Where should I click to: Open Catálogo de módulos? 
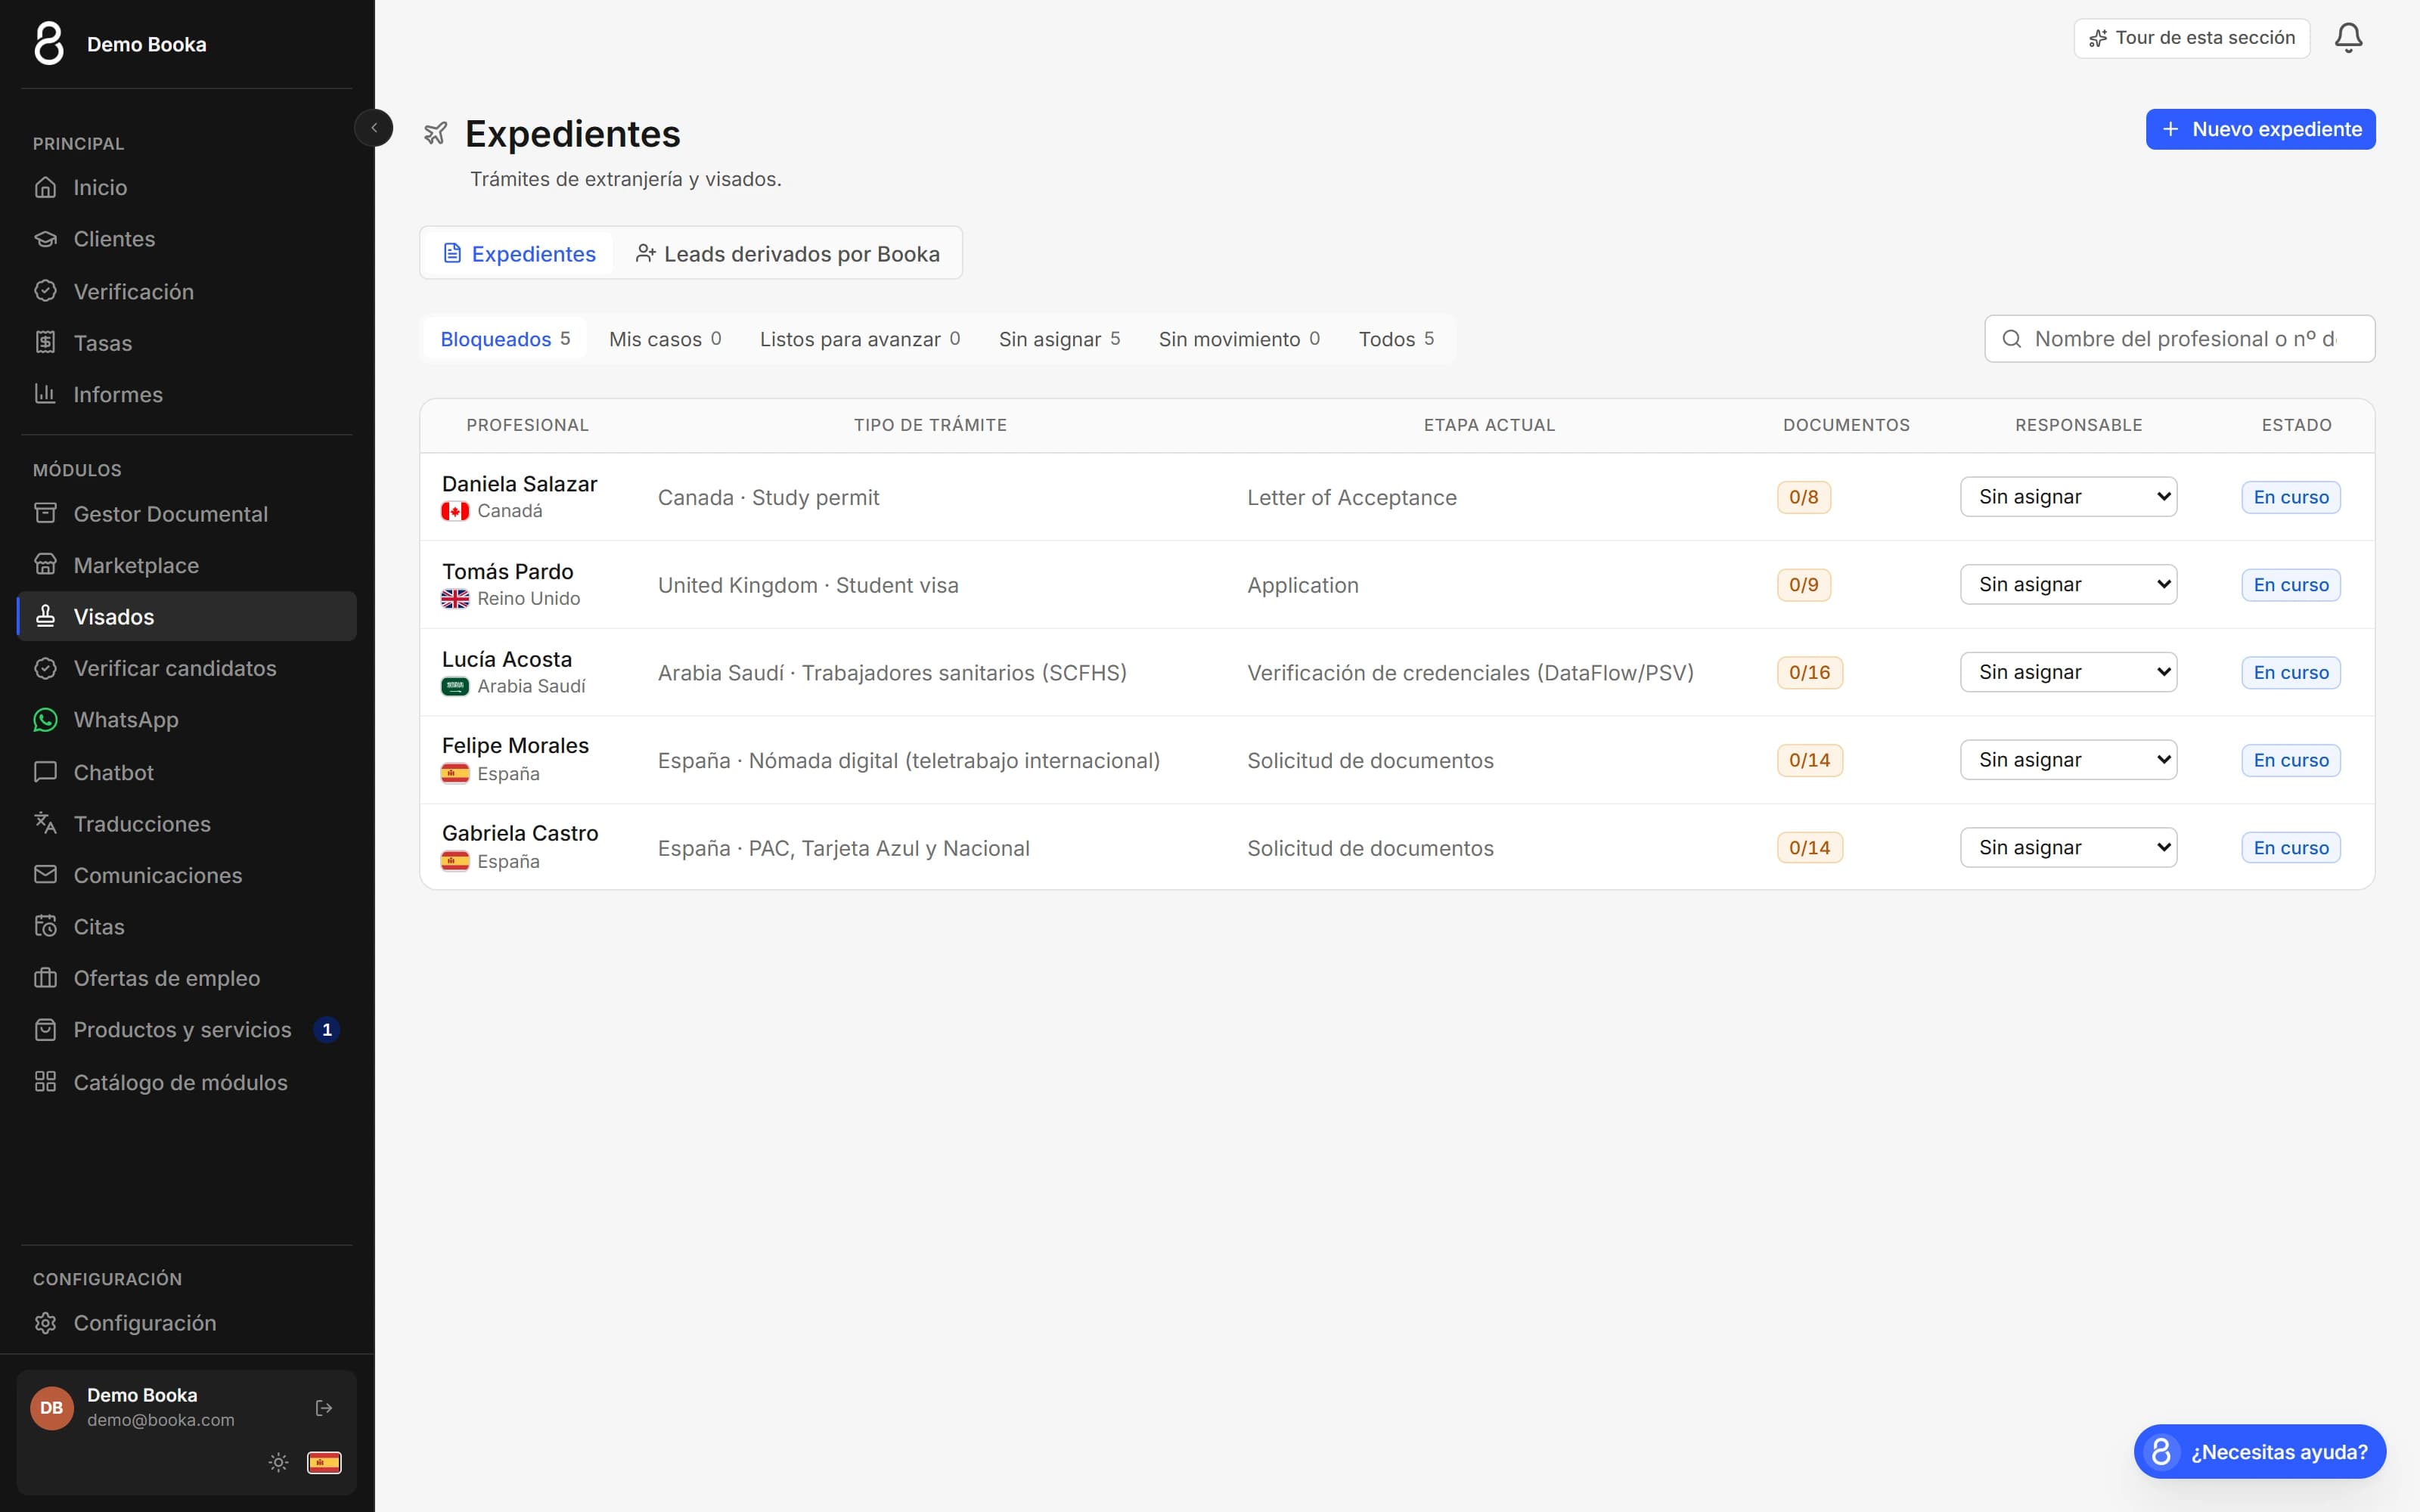click(x=187, y=1082)
